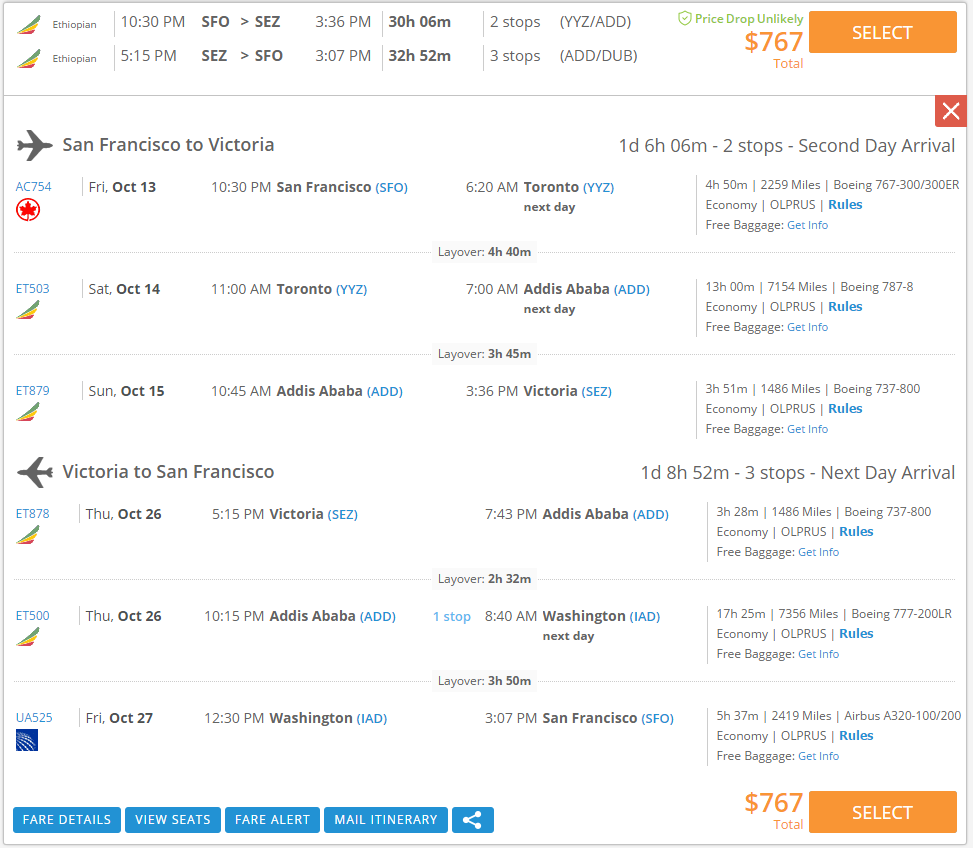The height and width of the screenshot is (848, 973).
Task: Click the share icon button
Action: click(x=473, y=819)
